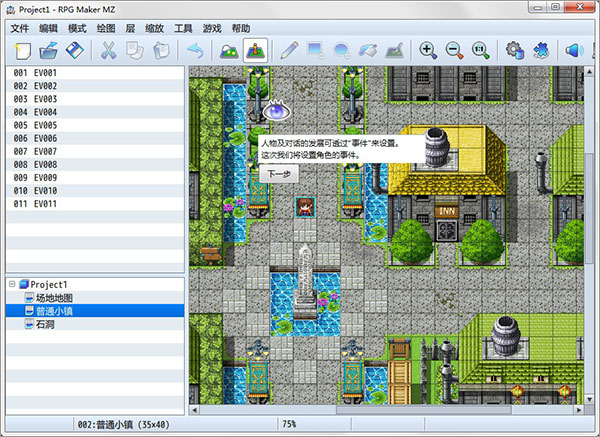
Task: Zoom in with magnifier plus icon
Action: (x=428, y=51)
